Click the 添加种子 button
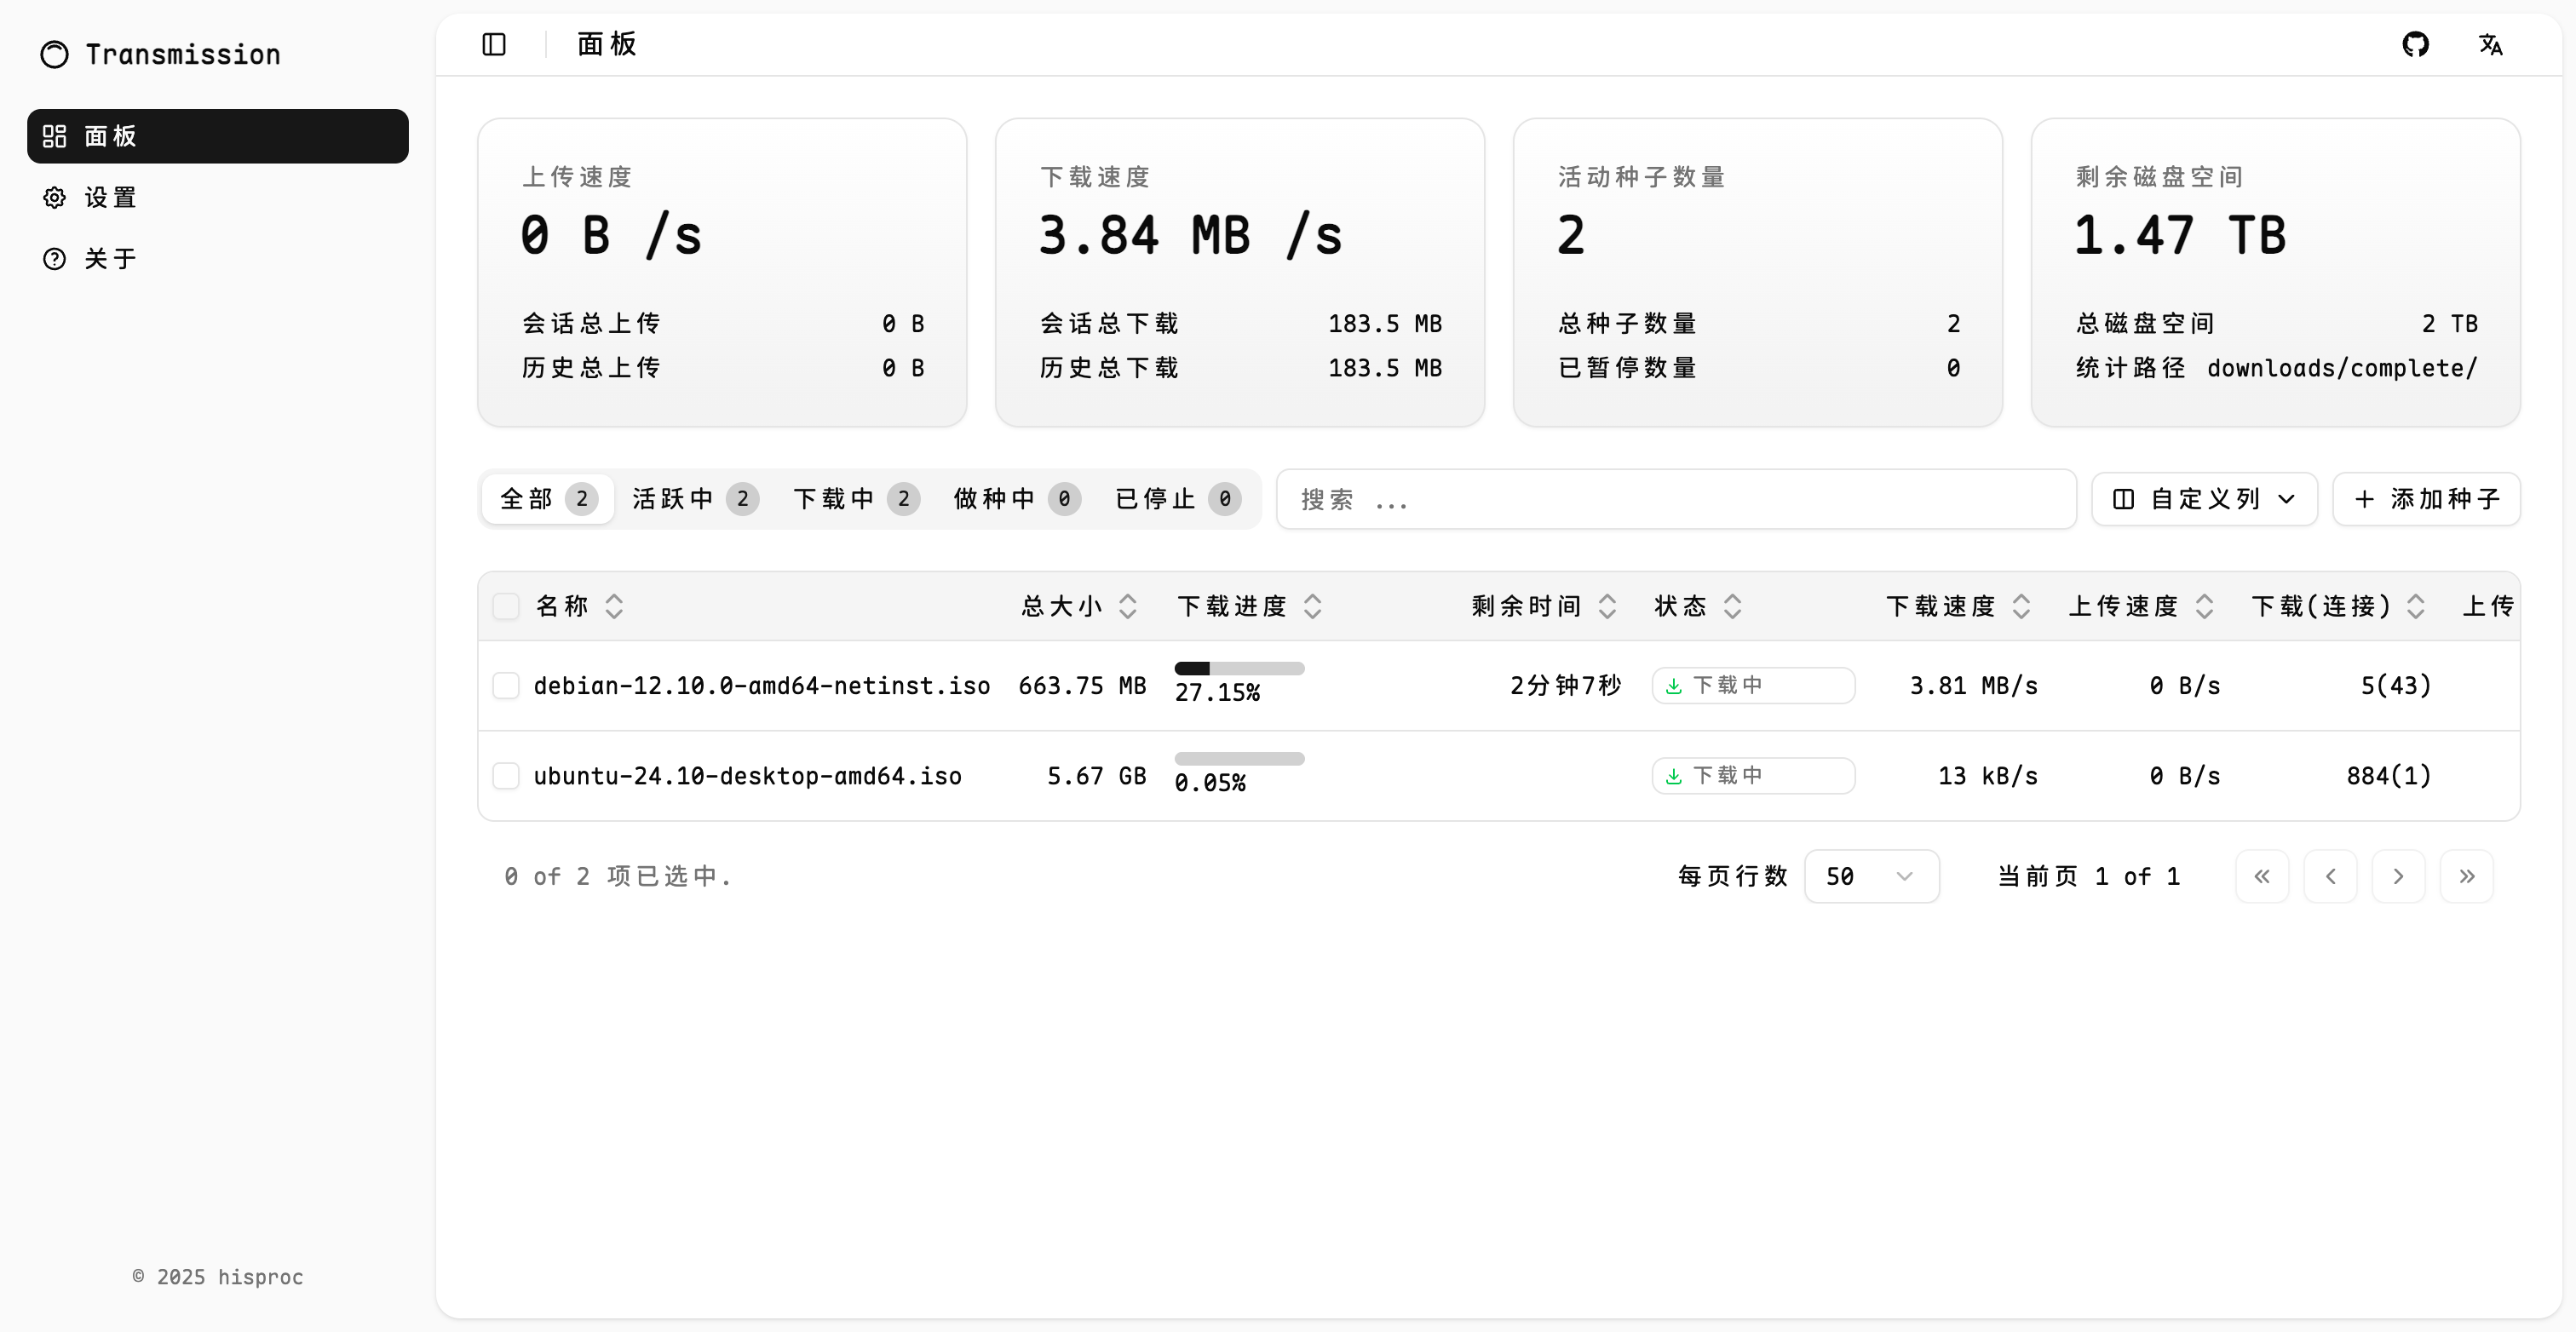The height and width of the screenshot is (1332, 2576). [2426, 499]
